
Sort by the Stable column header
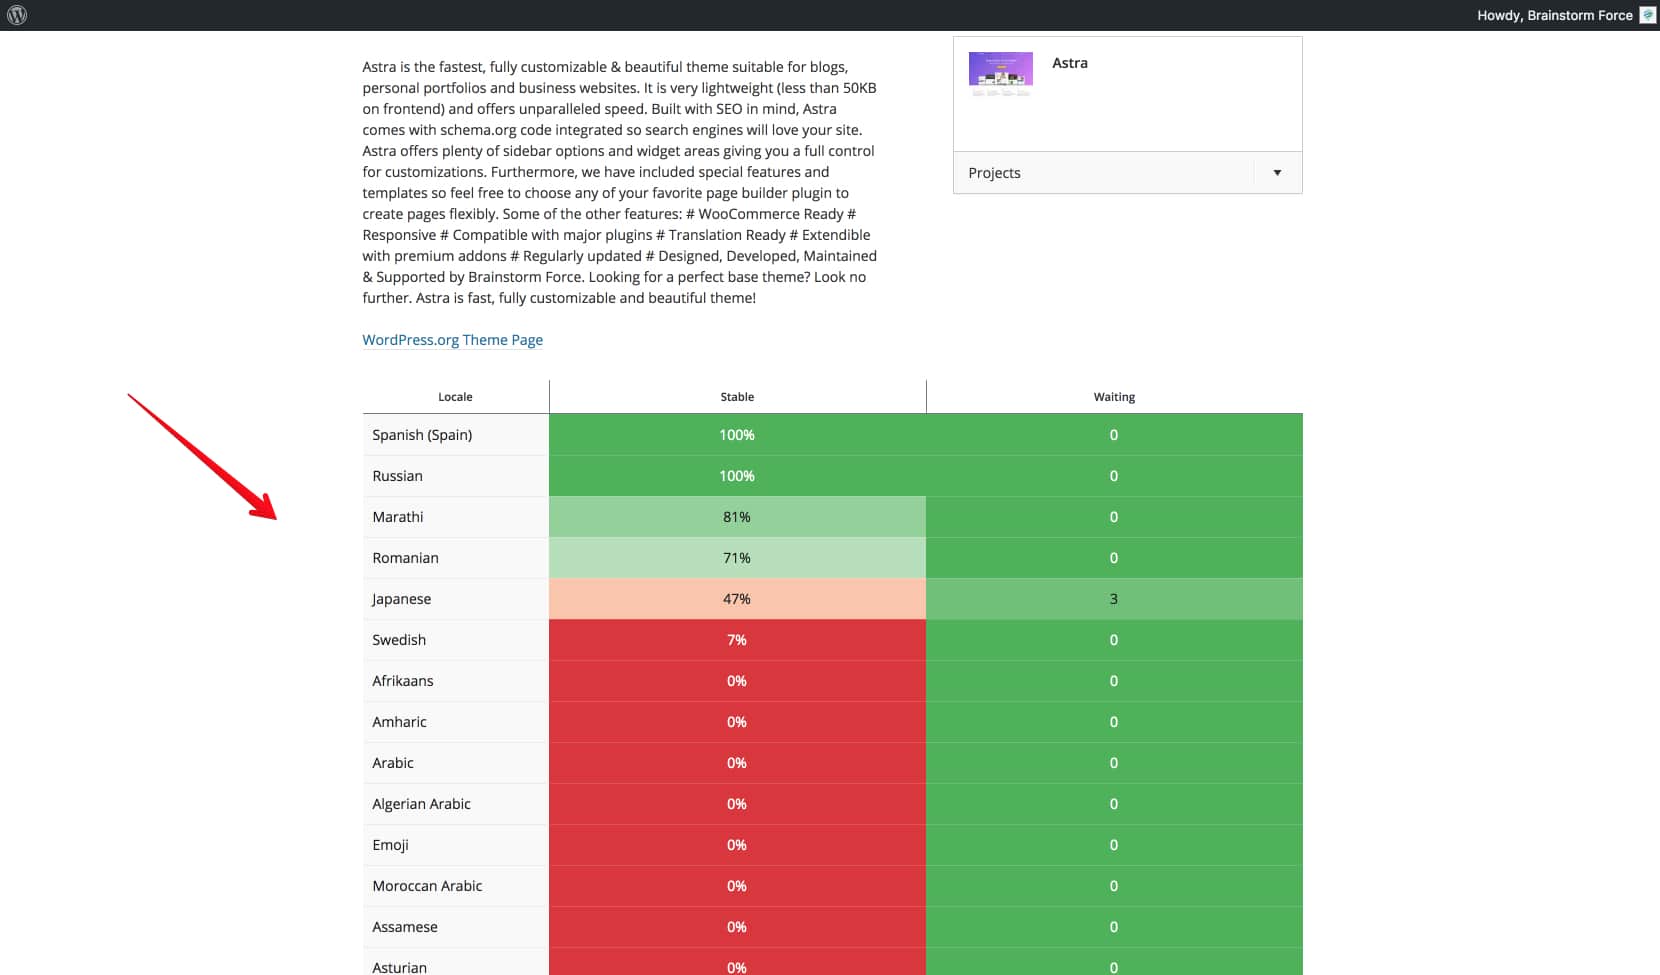[737, 397]
